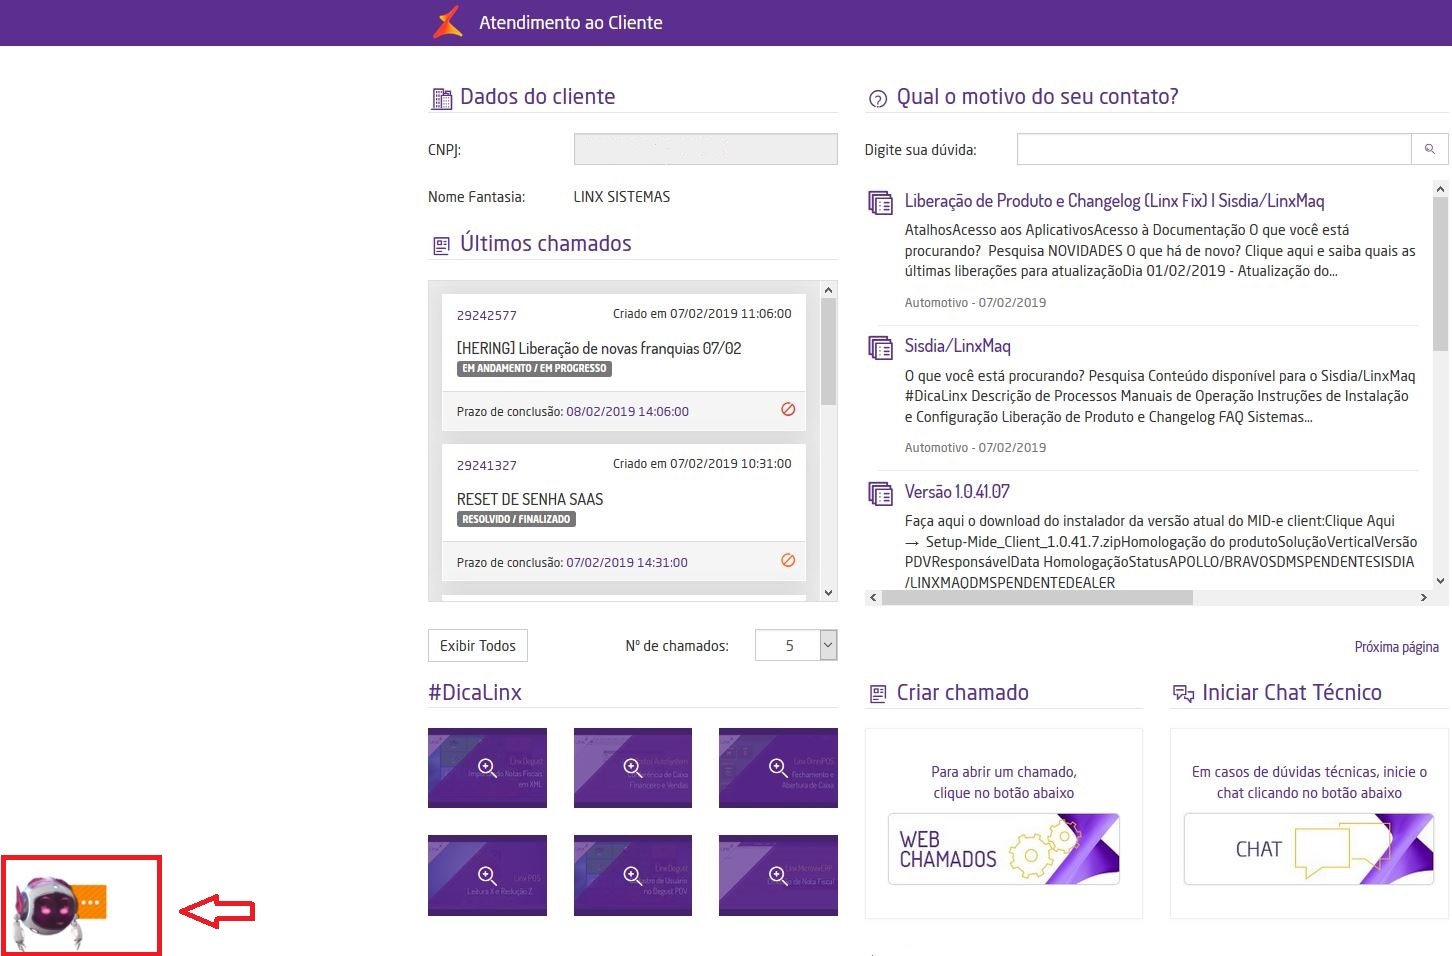Click the Atendimento ao Cliente header title
Screen dimensions: 1452x956
571,22
